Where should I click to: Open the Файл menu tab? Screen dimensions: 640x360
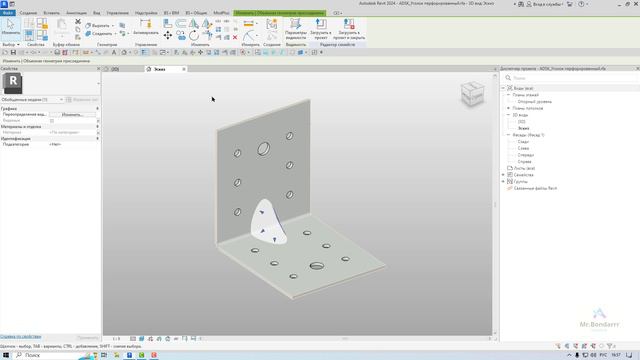(8, 13)
